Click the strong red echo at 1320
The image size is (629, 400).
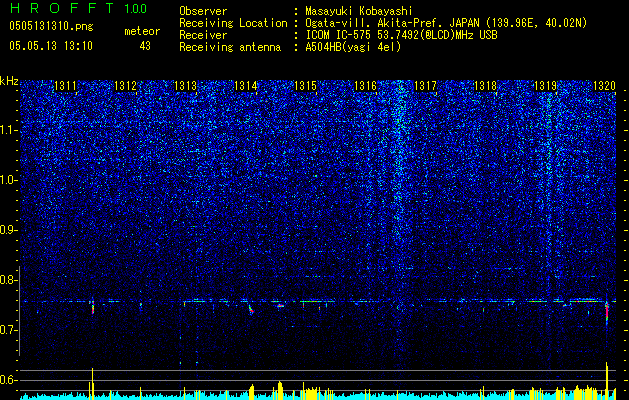pyautogui.click(x=607, y=312)
